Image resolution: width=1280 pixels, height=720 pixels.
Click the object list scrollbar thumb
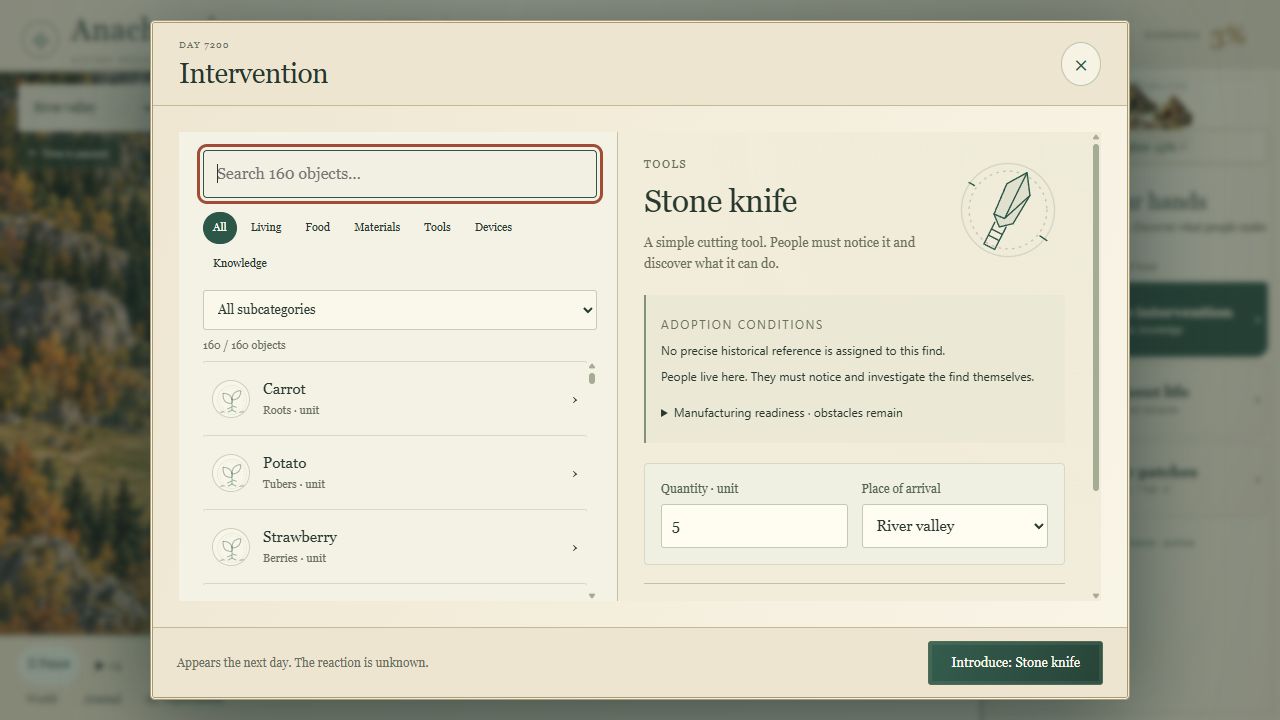click(x=592, y=378)
